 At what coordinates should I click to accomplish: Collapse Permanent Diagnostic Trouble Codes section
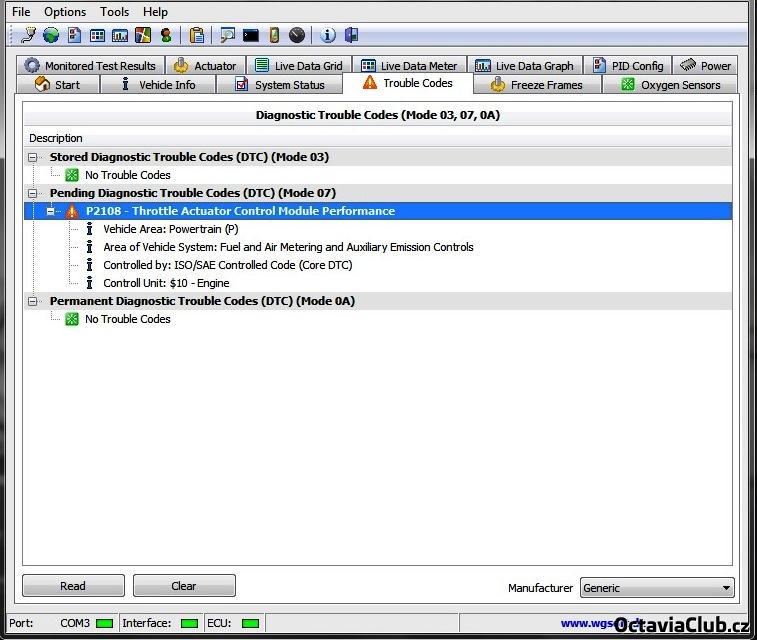click(33, 301)
